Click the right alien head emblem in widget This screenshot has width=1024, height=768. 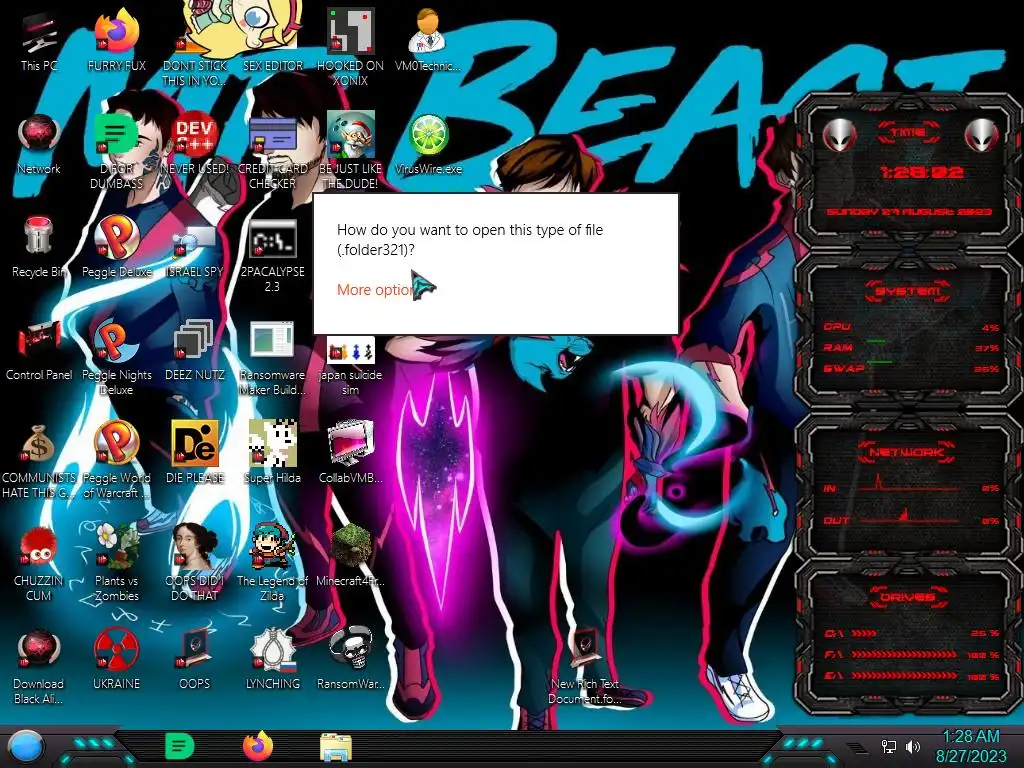981,136
